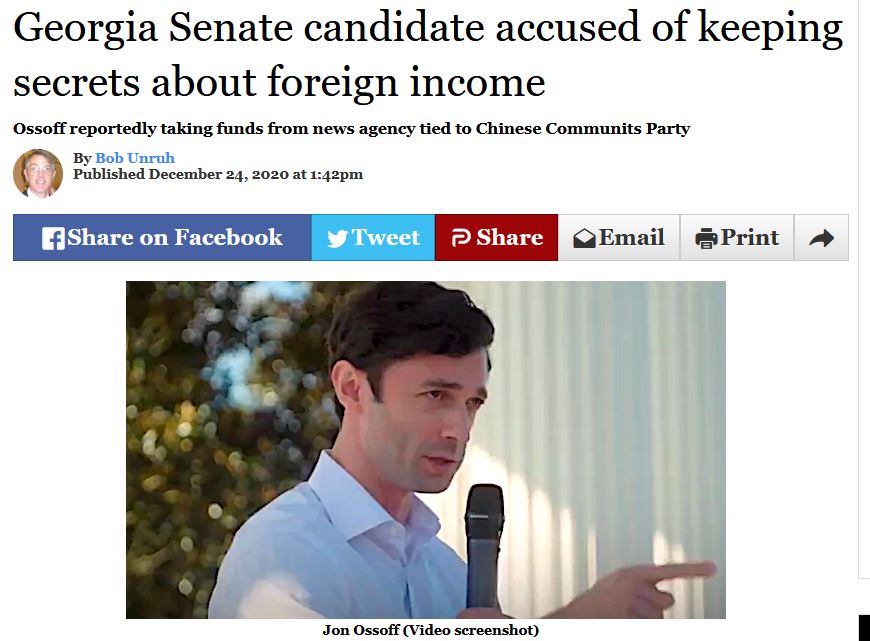The height and width of the screenshot is (641, 870).
Task: Click the red 'Share' button label
Action: (509, 238)
